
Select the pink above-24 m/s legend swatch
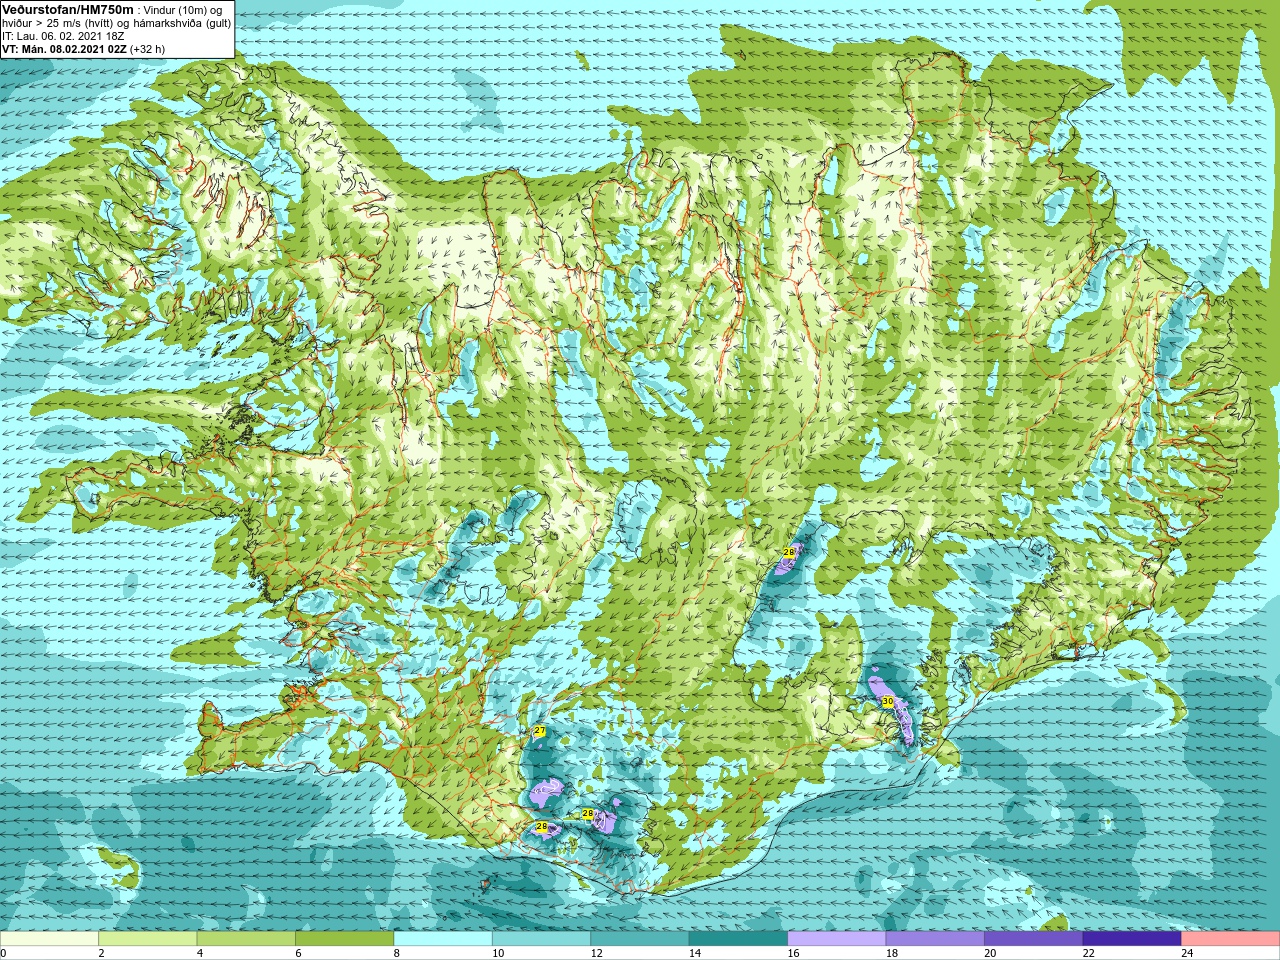[x=1231, y=939]
